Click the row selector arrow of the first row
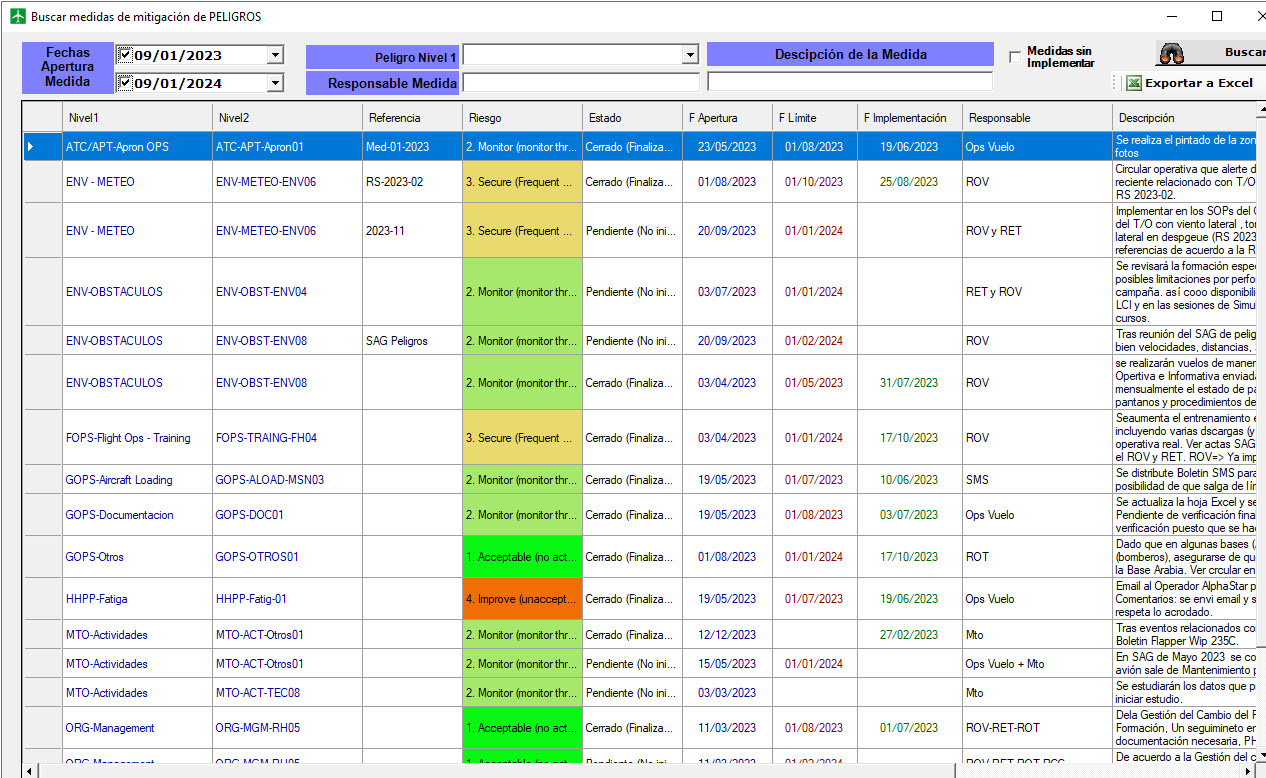The image size is (1266, 778). (31, 147)
